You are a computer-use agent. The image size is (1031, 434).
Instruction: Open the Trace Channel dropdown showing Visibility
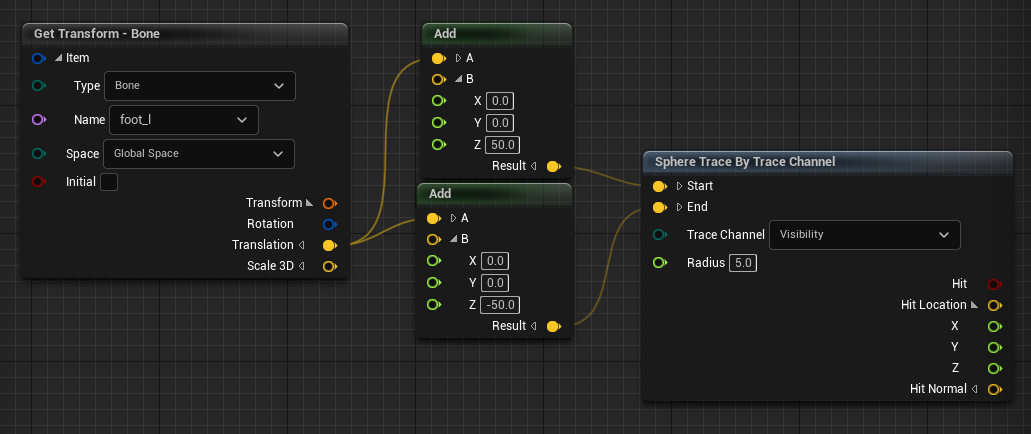click(865, 235)
